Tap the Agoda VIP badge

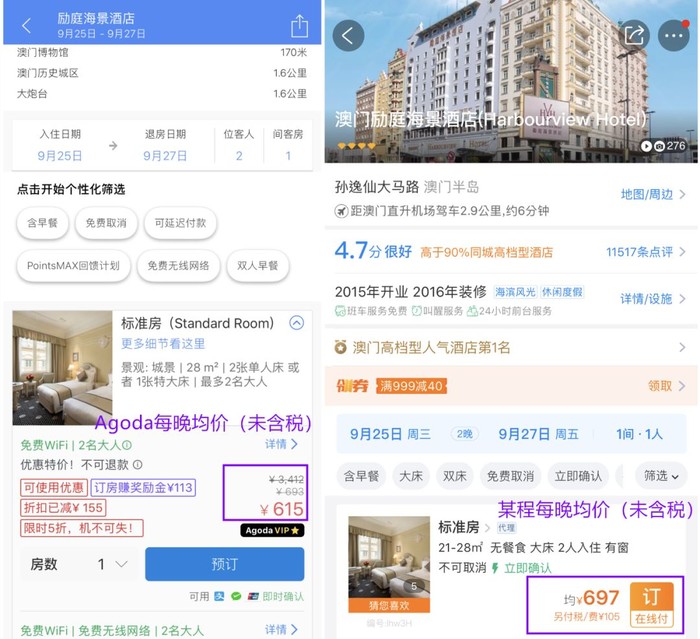pos(272,530)
